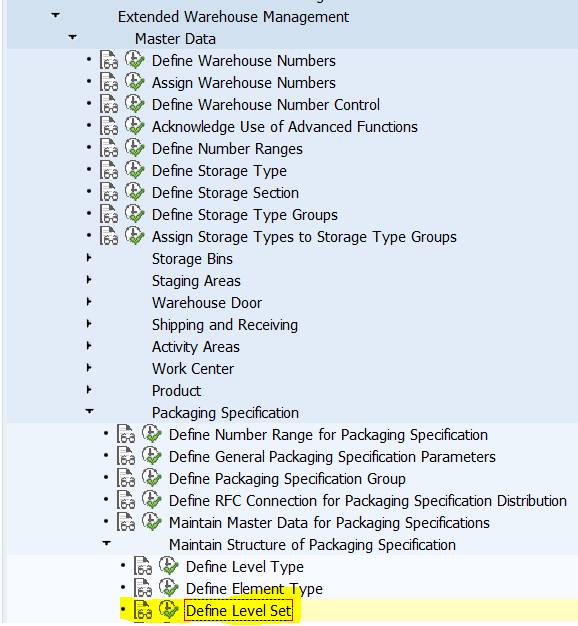Collapse Maintain Structure of Packaging Specification node
The width and height of the screenshot is (578, 626).
107,543
